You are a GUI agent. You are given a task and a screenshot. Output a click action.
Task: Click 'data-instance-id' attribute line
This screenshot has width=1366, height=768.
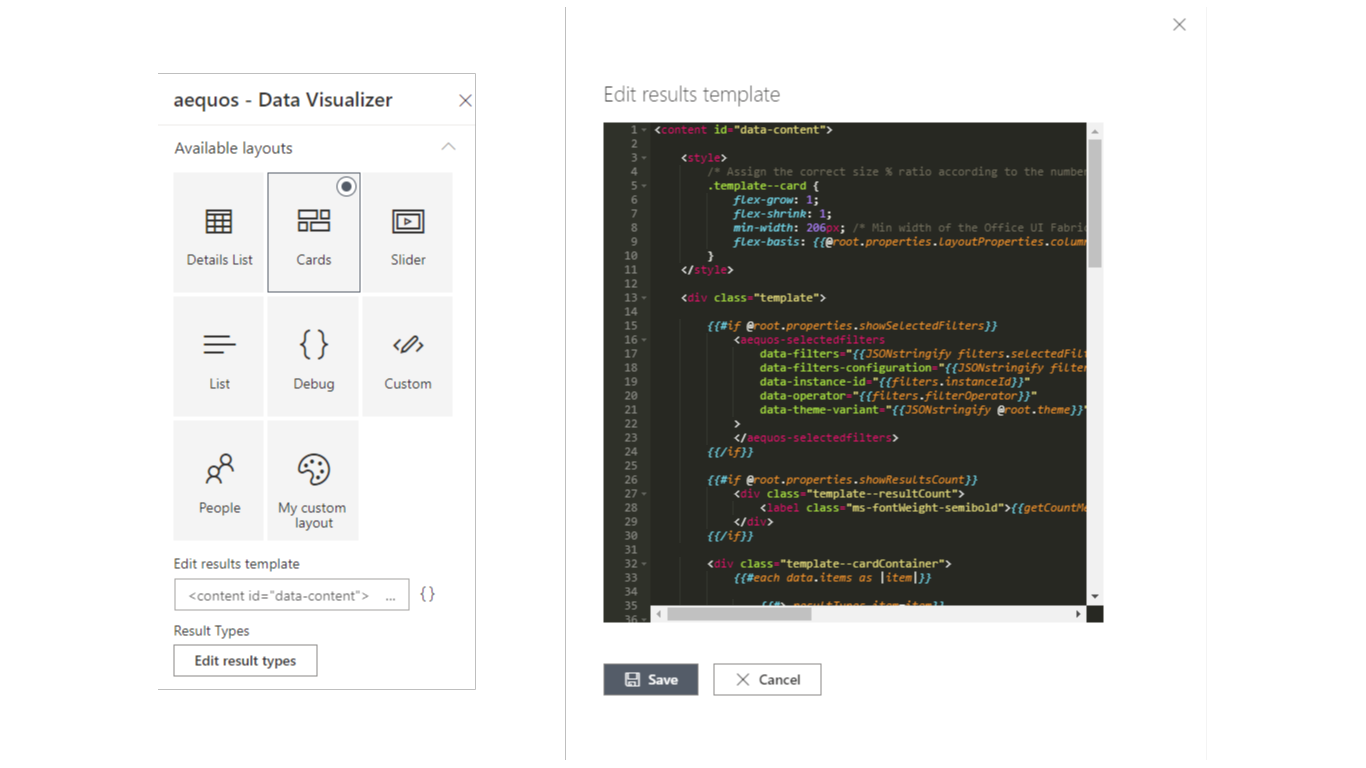894,382
